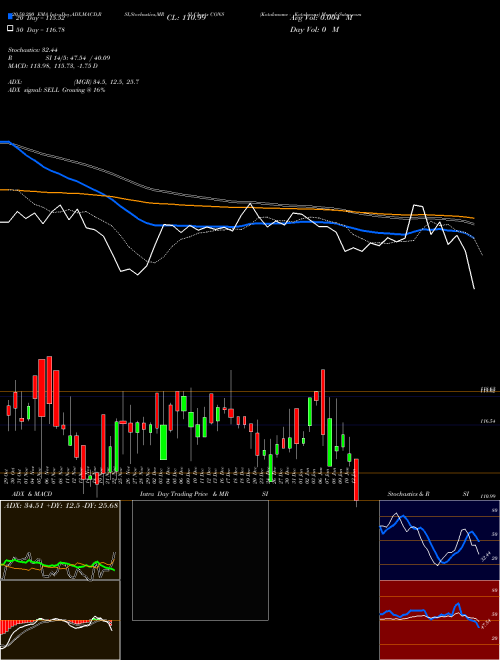Click the 'MACD: 113.98, 115.73, -1.75 D' line
500x660 pixels.
click(x=53, y=66)
